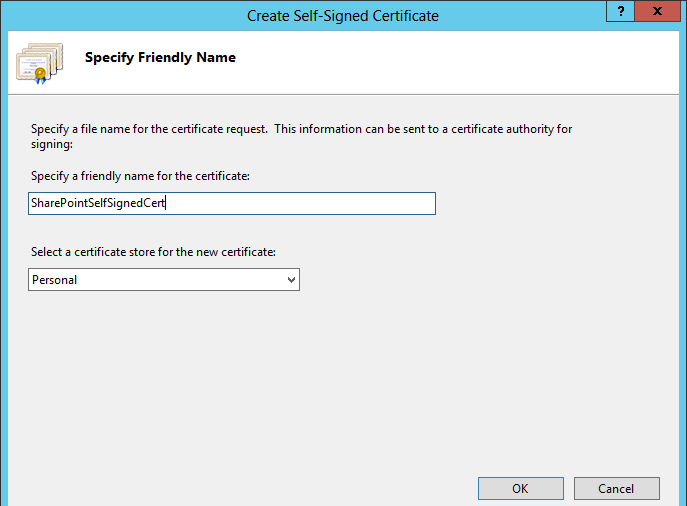Click the certificate stack icon
The height and width of the screenshot is (506, 687).
point(40,63)
